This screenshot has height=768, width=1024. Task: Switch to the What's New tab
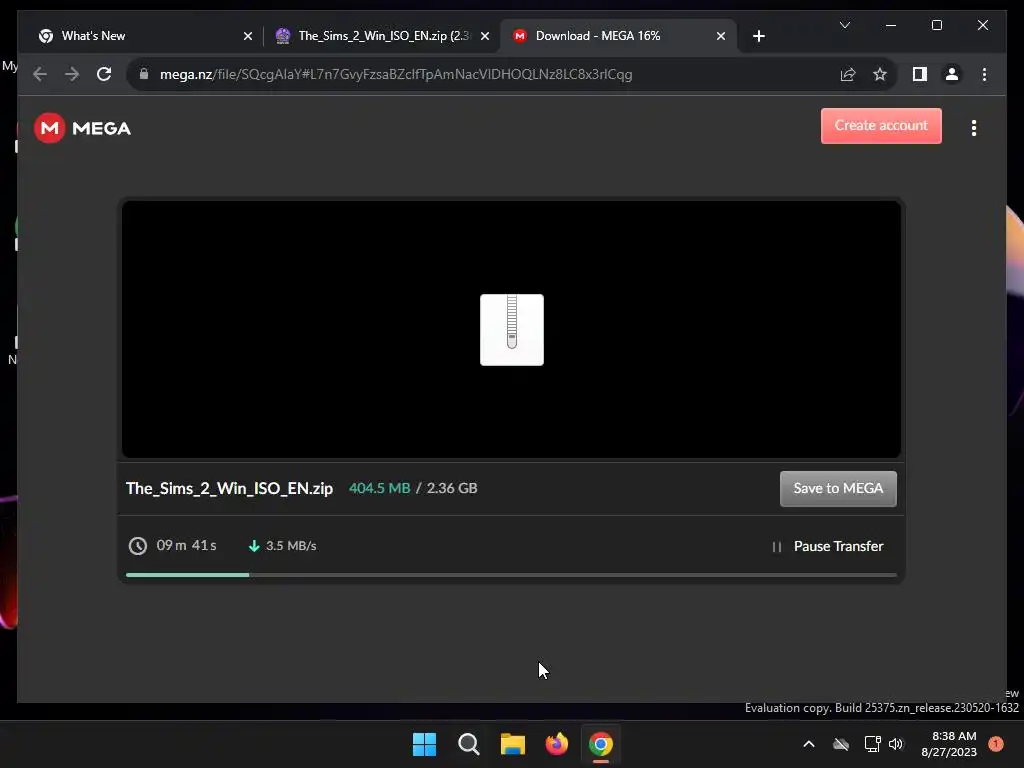[x=140, y=36]
